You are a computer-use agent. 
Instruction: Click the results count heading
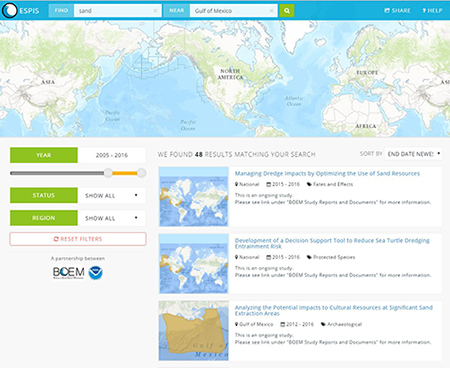pyautogui.click(x=237, y=154)
